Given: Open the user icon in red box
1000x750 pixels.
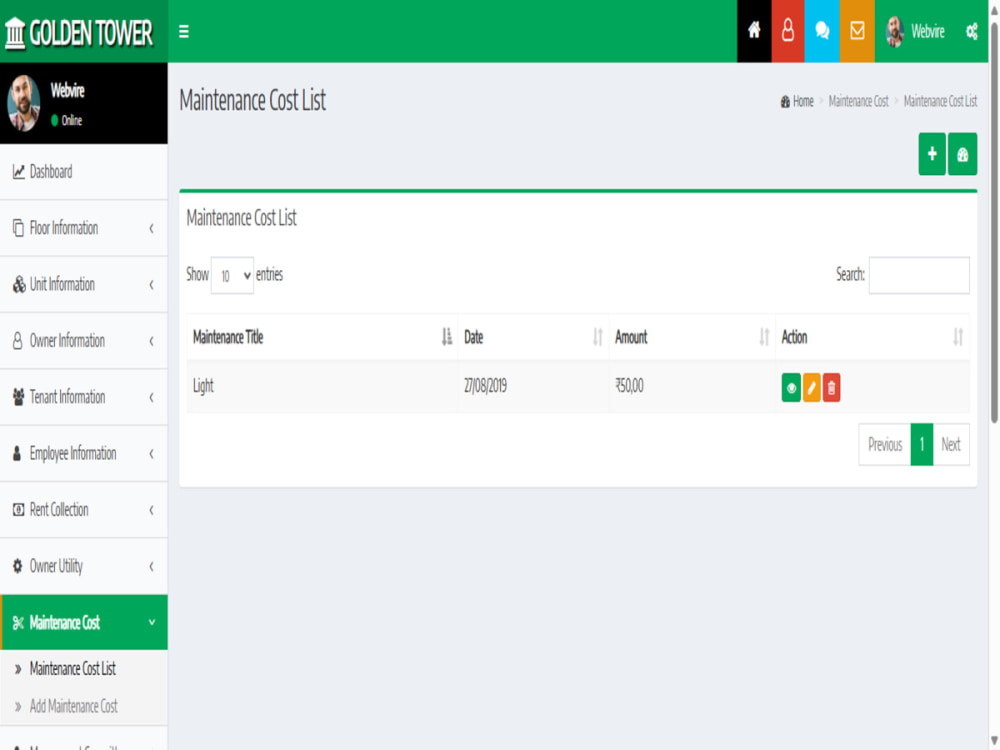Looking at the screenshot, I should point(788,31).
